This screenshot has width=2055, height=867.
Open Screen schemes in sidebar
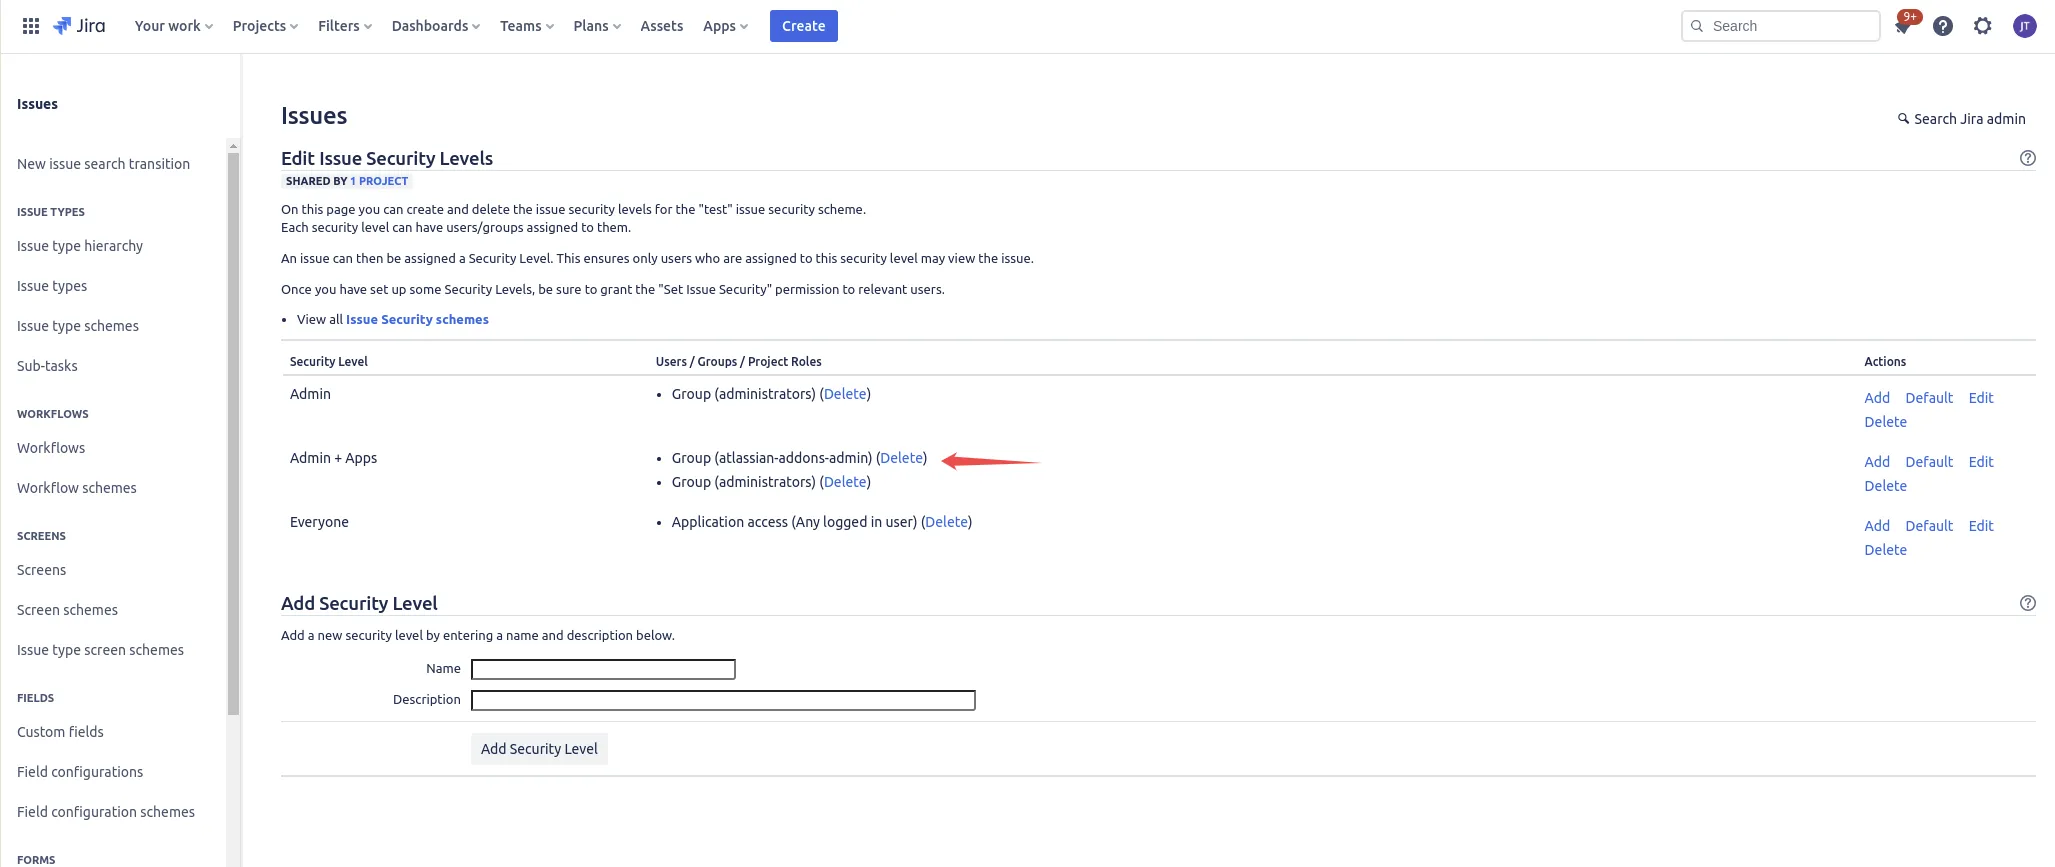pos(67,610)
